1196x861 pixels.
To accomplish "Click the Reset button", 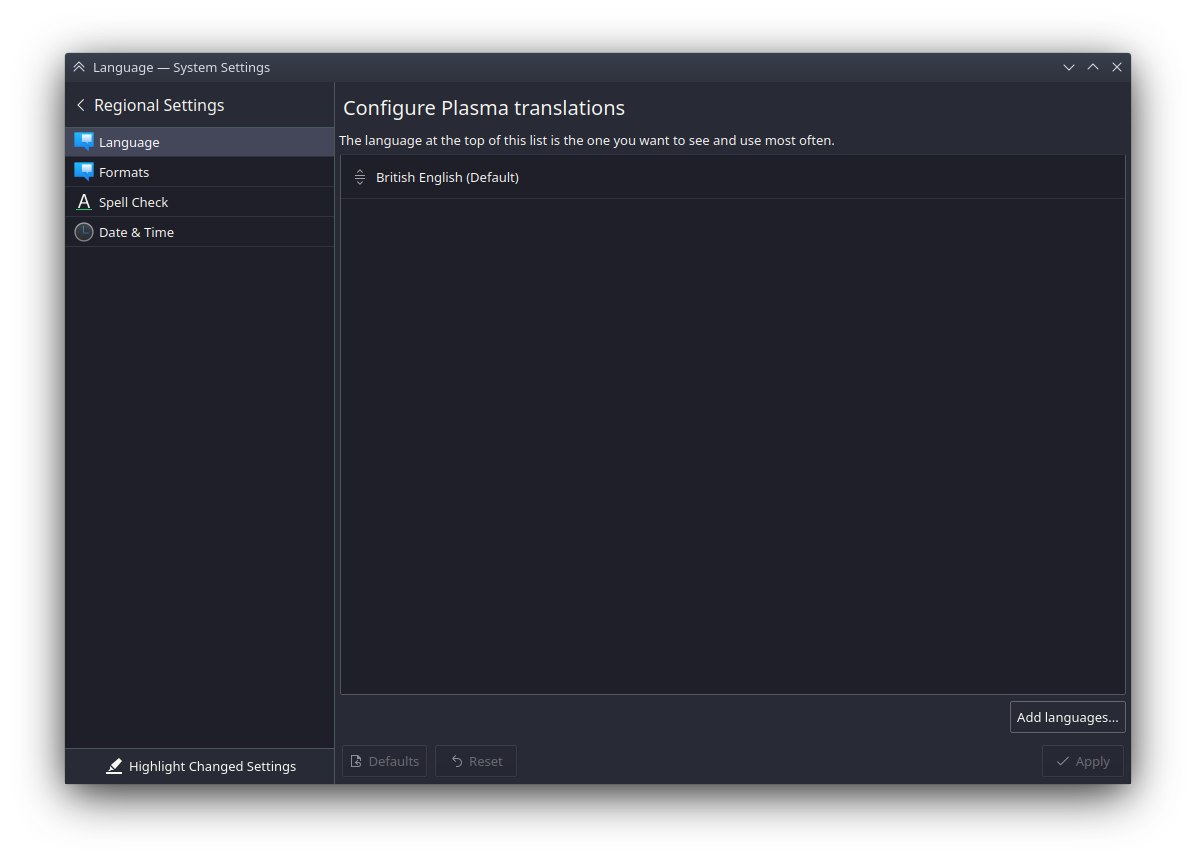I will pos(476,761).
